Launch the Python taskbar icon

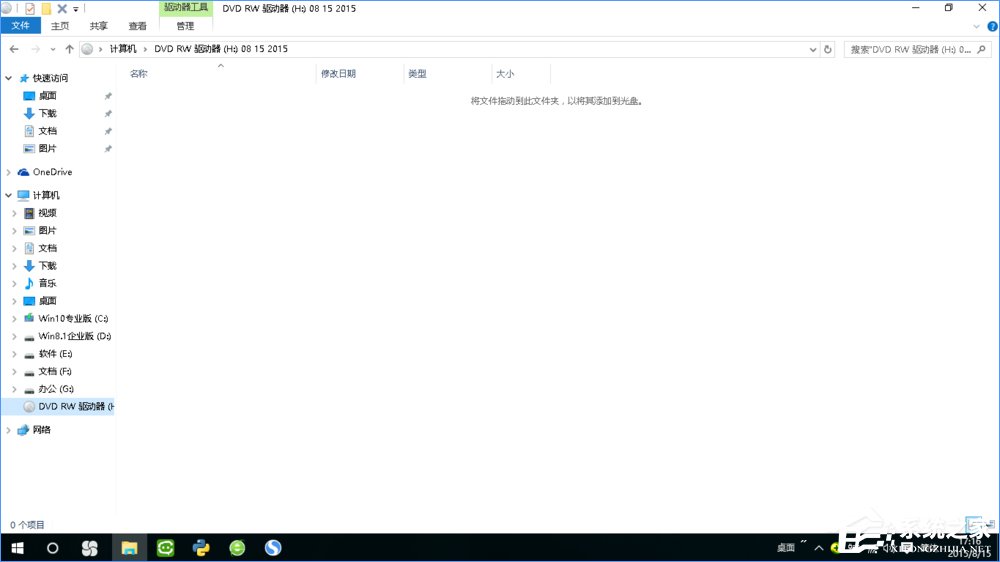pos(202,548)
